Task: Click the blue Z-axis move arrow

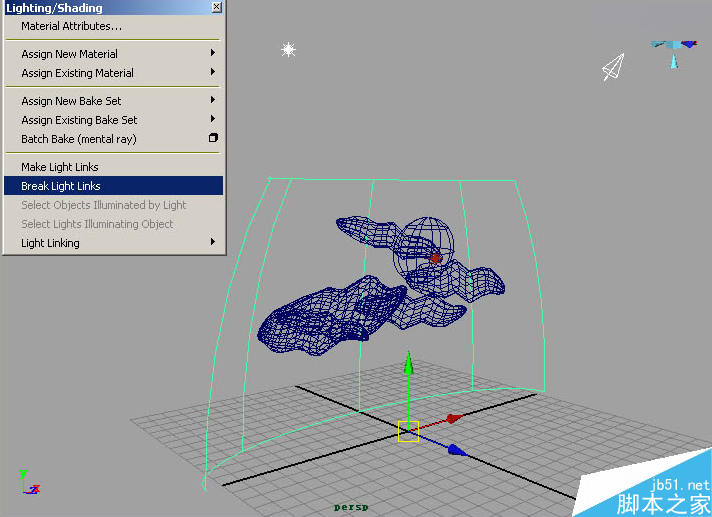Action: (458, 450)
